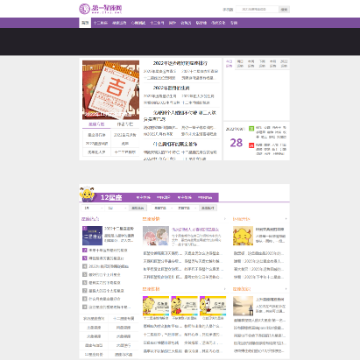Open the second bold headline starting with 2022年
Image resolution: width=360 pixels, height=360 pixels.
pos(171,88)
